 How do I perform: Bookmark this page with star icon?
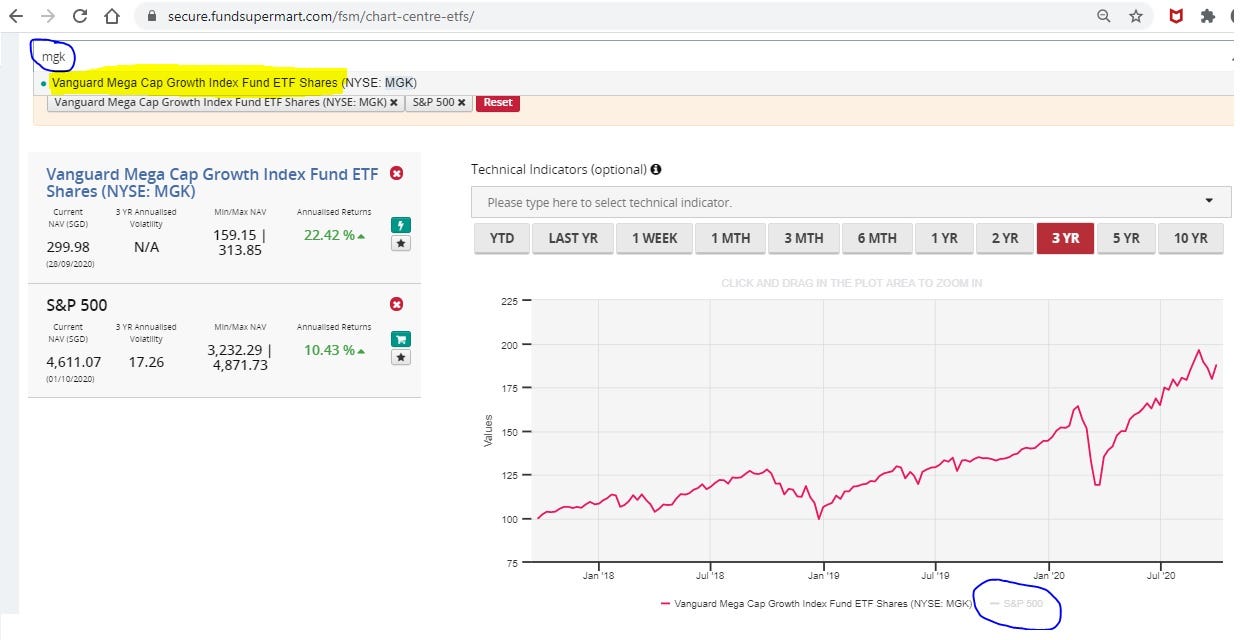pyautogui.click(x=1136, y=16)
